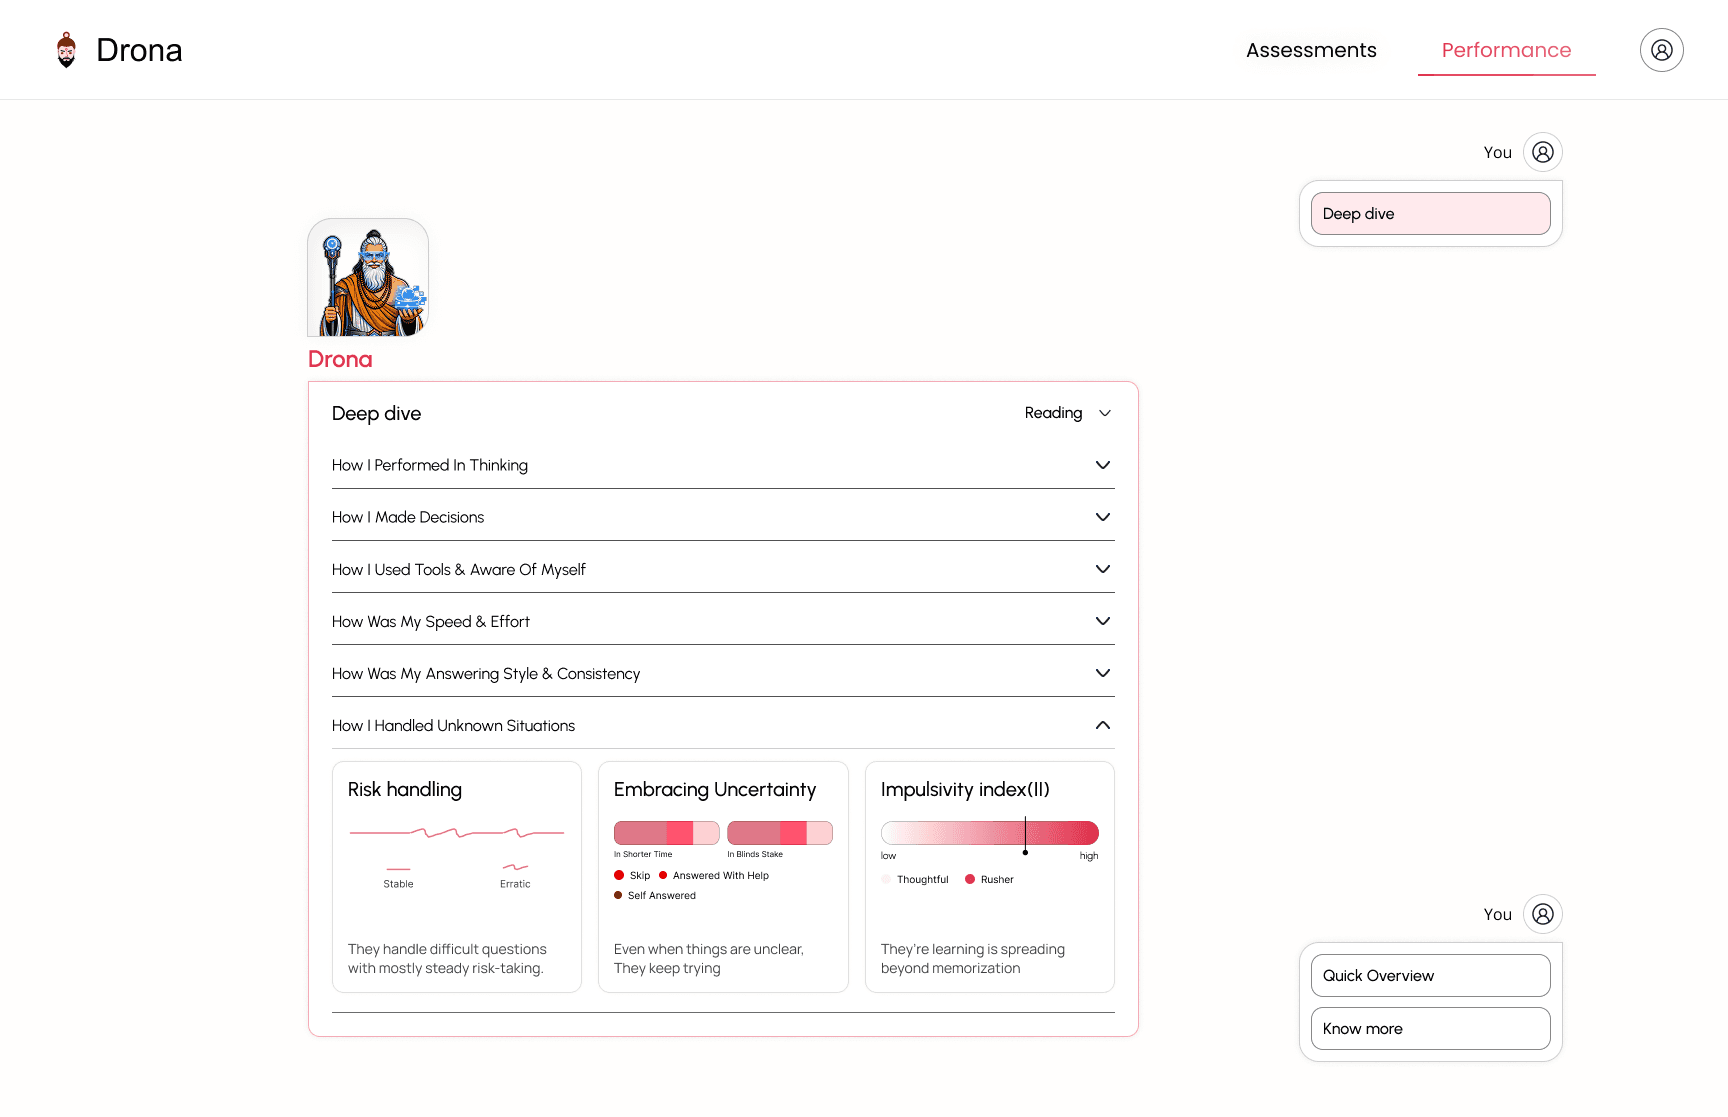Click the Drona sage avatar image
The width and height of the screenshot is (1728, 1117).
[x=368, y=277]
